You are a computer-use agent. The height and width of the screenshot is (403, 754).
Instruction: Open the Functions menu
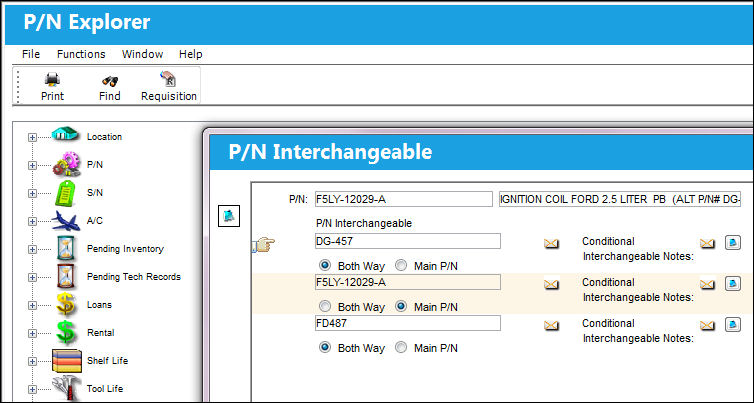pyautogui.click(x=81, y=54)
